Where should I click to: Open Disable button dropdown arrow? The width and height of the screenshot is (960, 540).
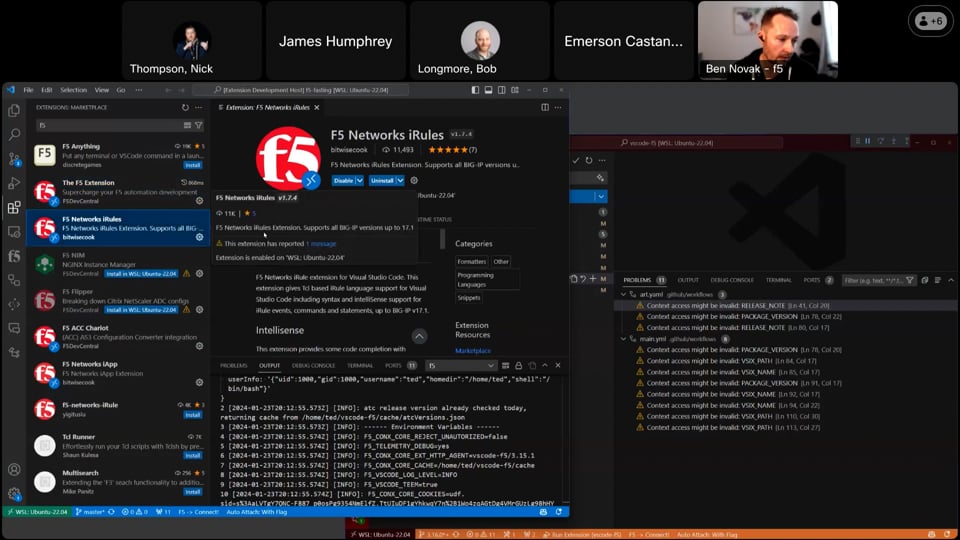(x=359, y=181)
